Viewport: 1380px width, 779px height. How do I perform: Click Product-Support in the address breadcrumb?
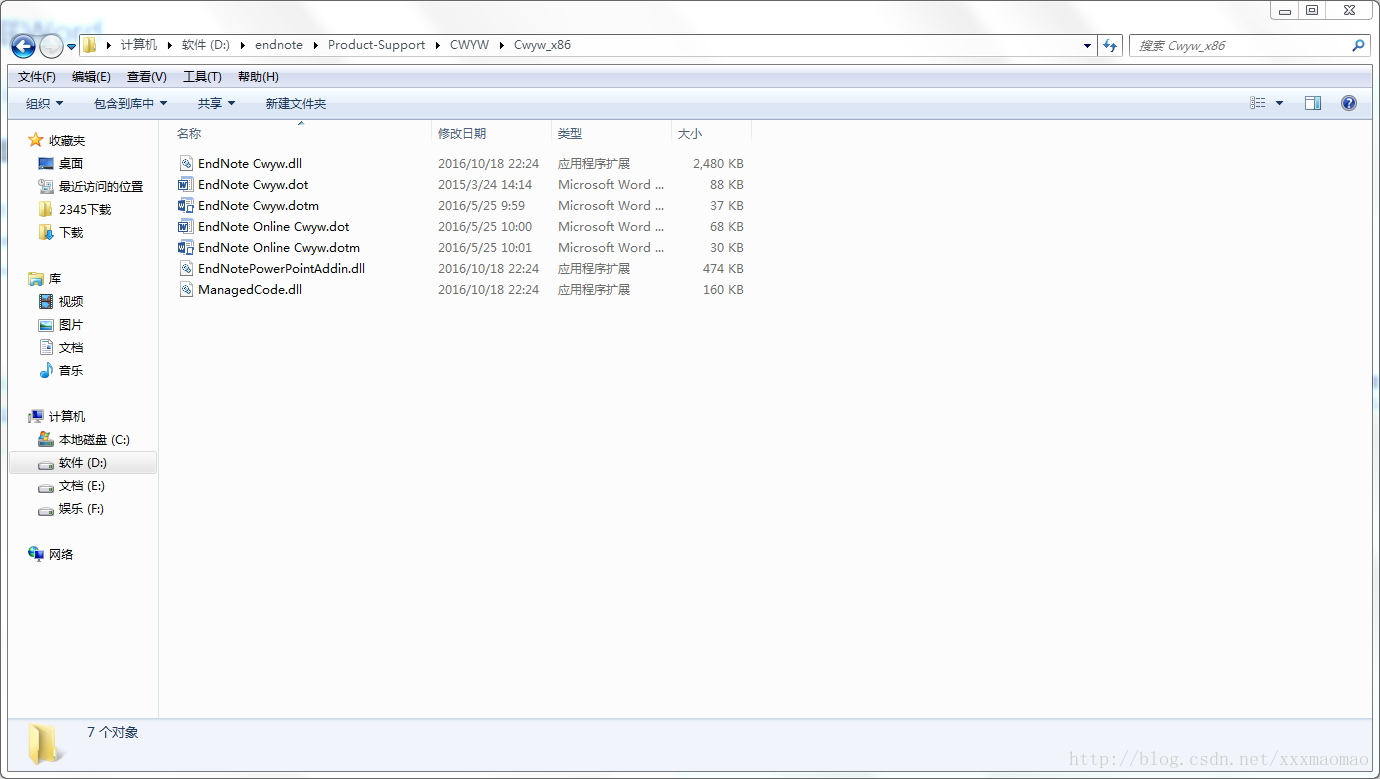pos(376,45)
